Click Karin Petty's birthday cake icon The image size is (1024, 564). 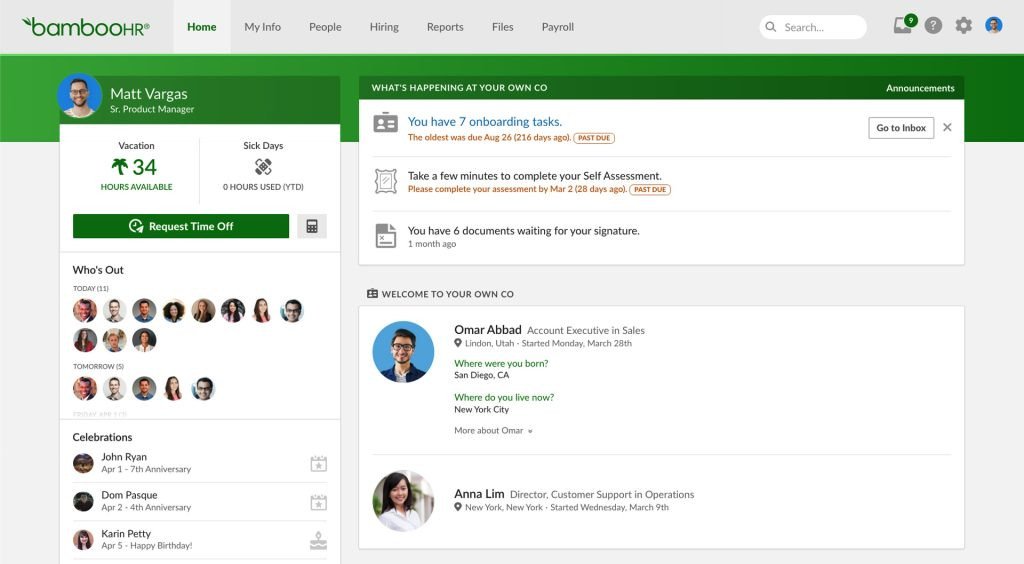[x=318, y=540]
